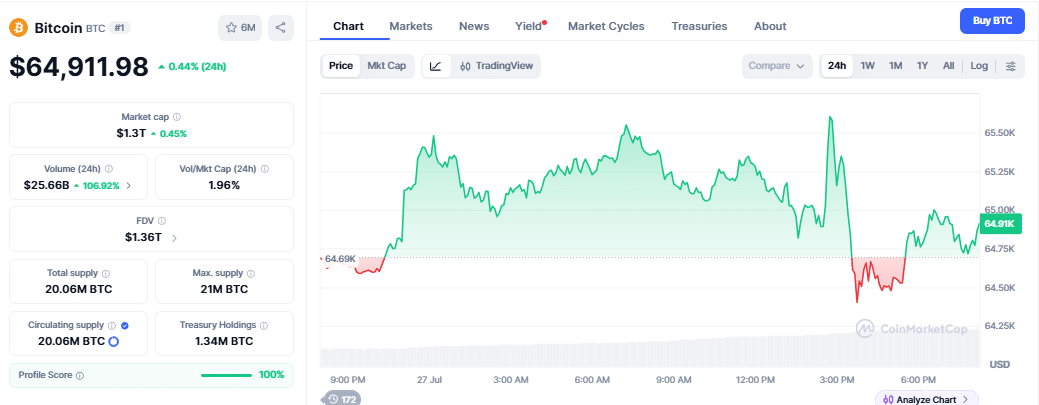The height and width of the screenshot is (405, 1039).
Task: Click the 106.92% volume change text
Action: (101, 186)
